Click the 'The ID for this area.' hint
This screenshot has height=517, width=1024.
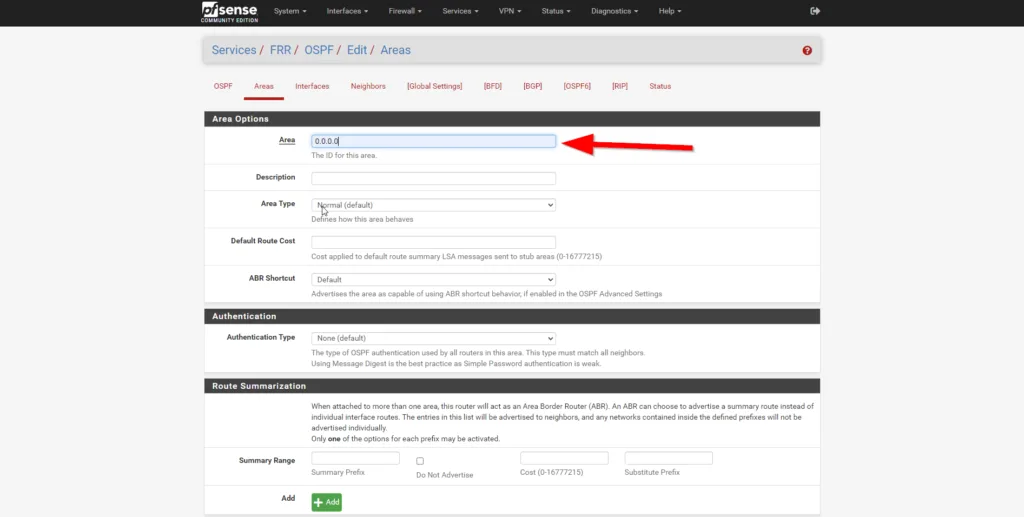point(344,155)
